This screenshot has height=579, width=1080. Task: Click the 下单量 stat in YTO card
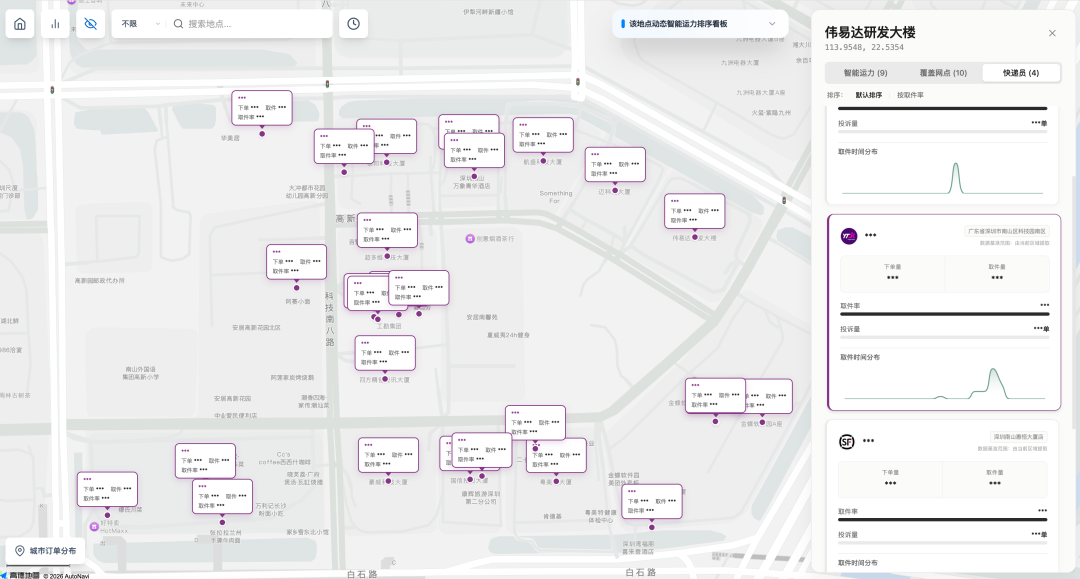(x=892, y=273)
